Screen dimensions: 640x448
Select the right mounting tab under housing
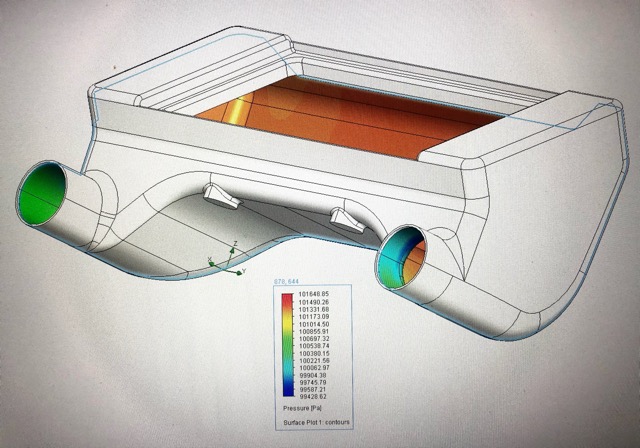click(x=346, y=219)
